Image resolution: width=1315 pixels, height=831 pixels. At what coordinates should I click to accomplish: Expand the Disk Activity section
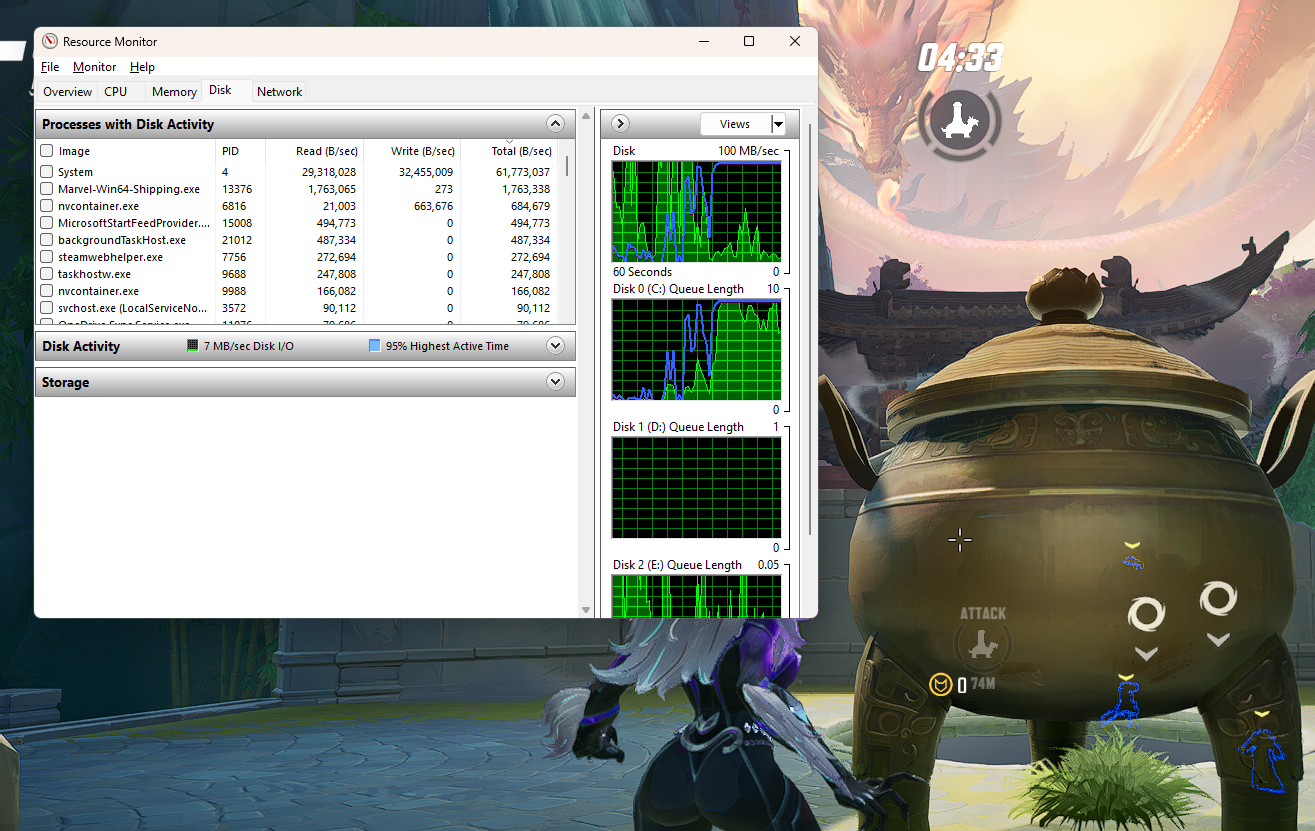(556, 346)
